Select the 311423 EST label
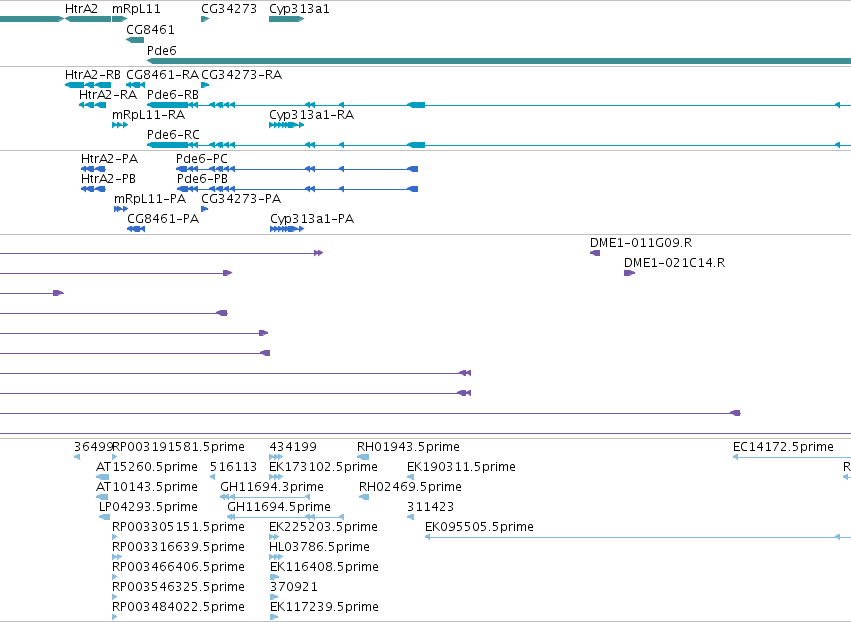Viewport: 851px width, 622px height. click(x=430, y=507)
